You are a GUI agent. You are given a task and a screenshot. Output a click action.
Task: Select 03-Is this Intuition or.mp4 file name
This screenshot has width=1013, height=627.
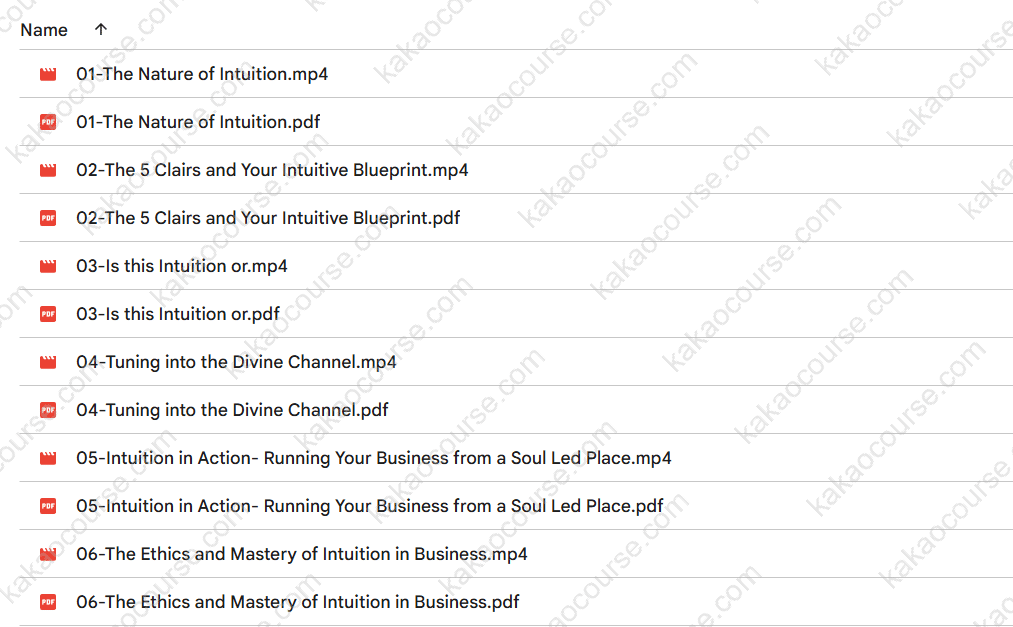[x=182, y=266]
